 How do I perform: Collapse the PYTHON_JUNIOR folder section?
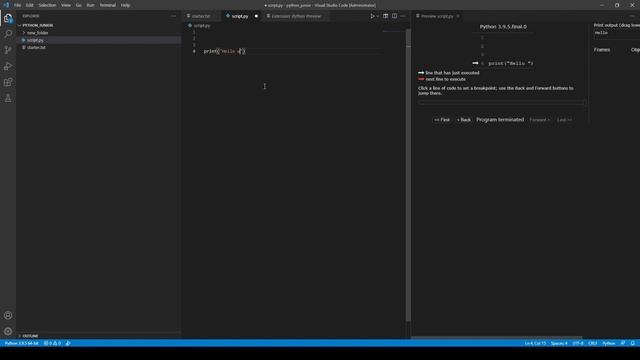98,25
